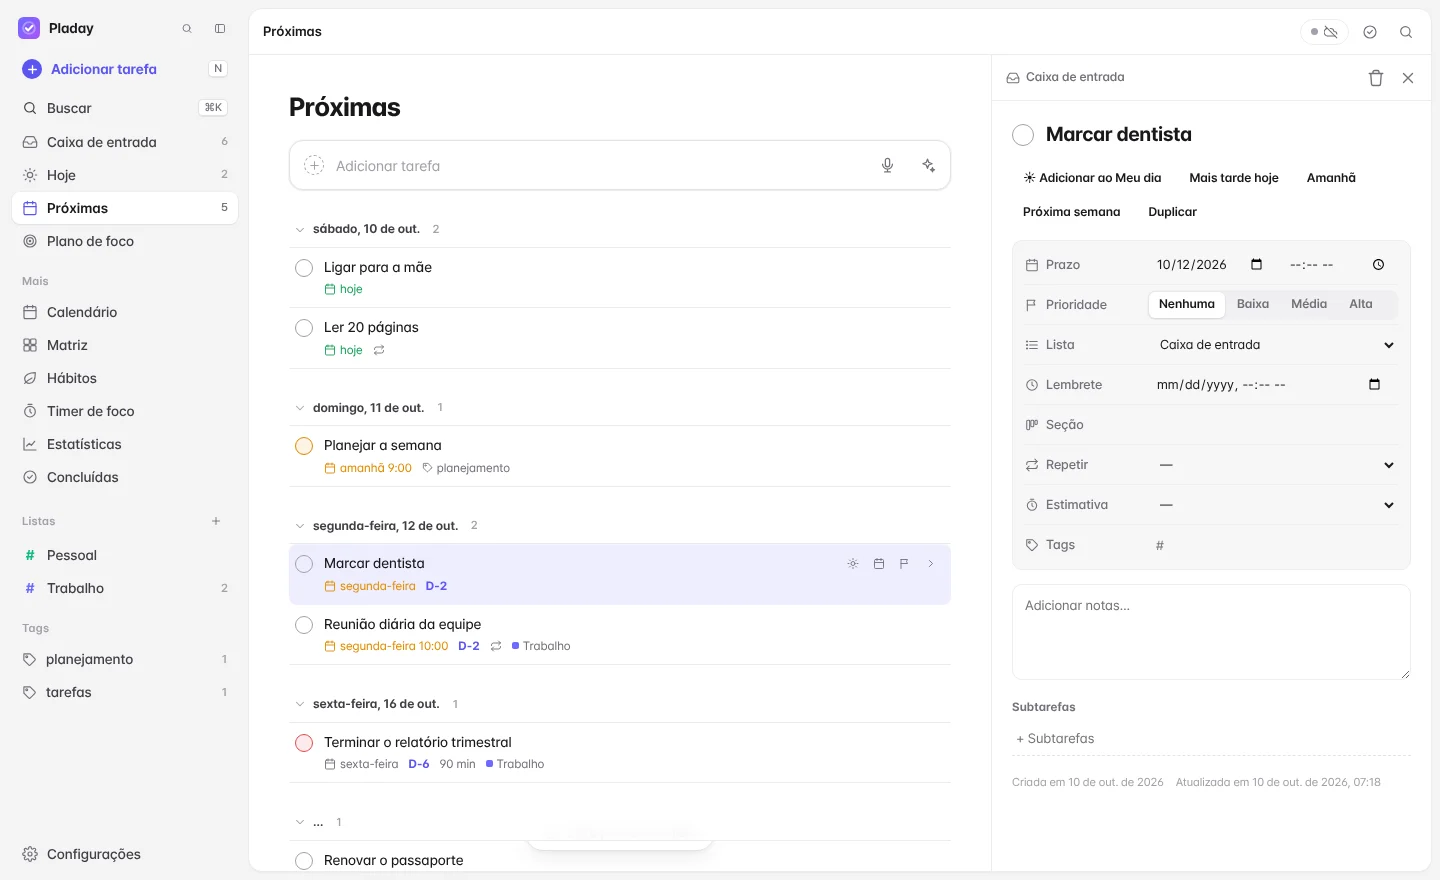Click the Adicionar notas text area

(1211, 632)
